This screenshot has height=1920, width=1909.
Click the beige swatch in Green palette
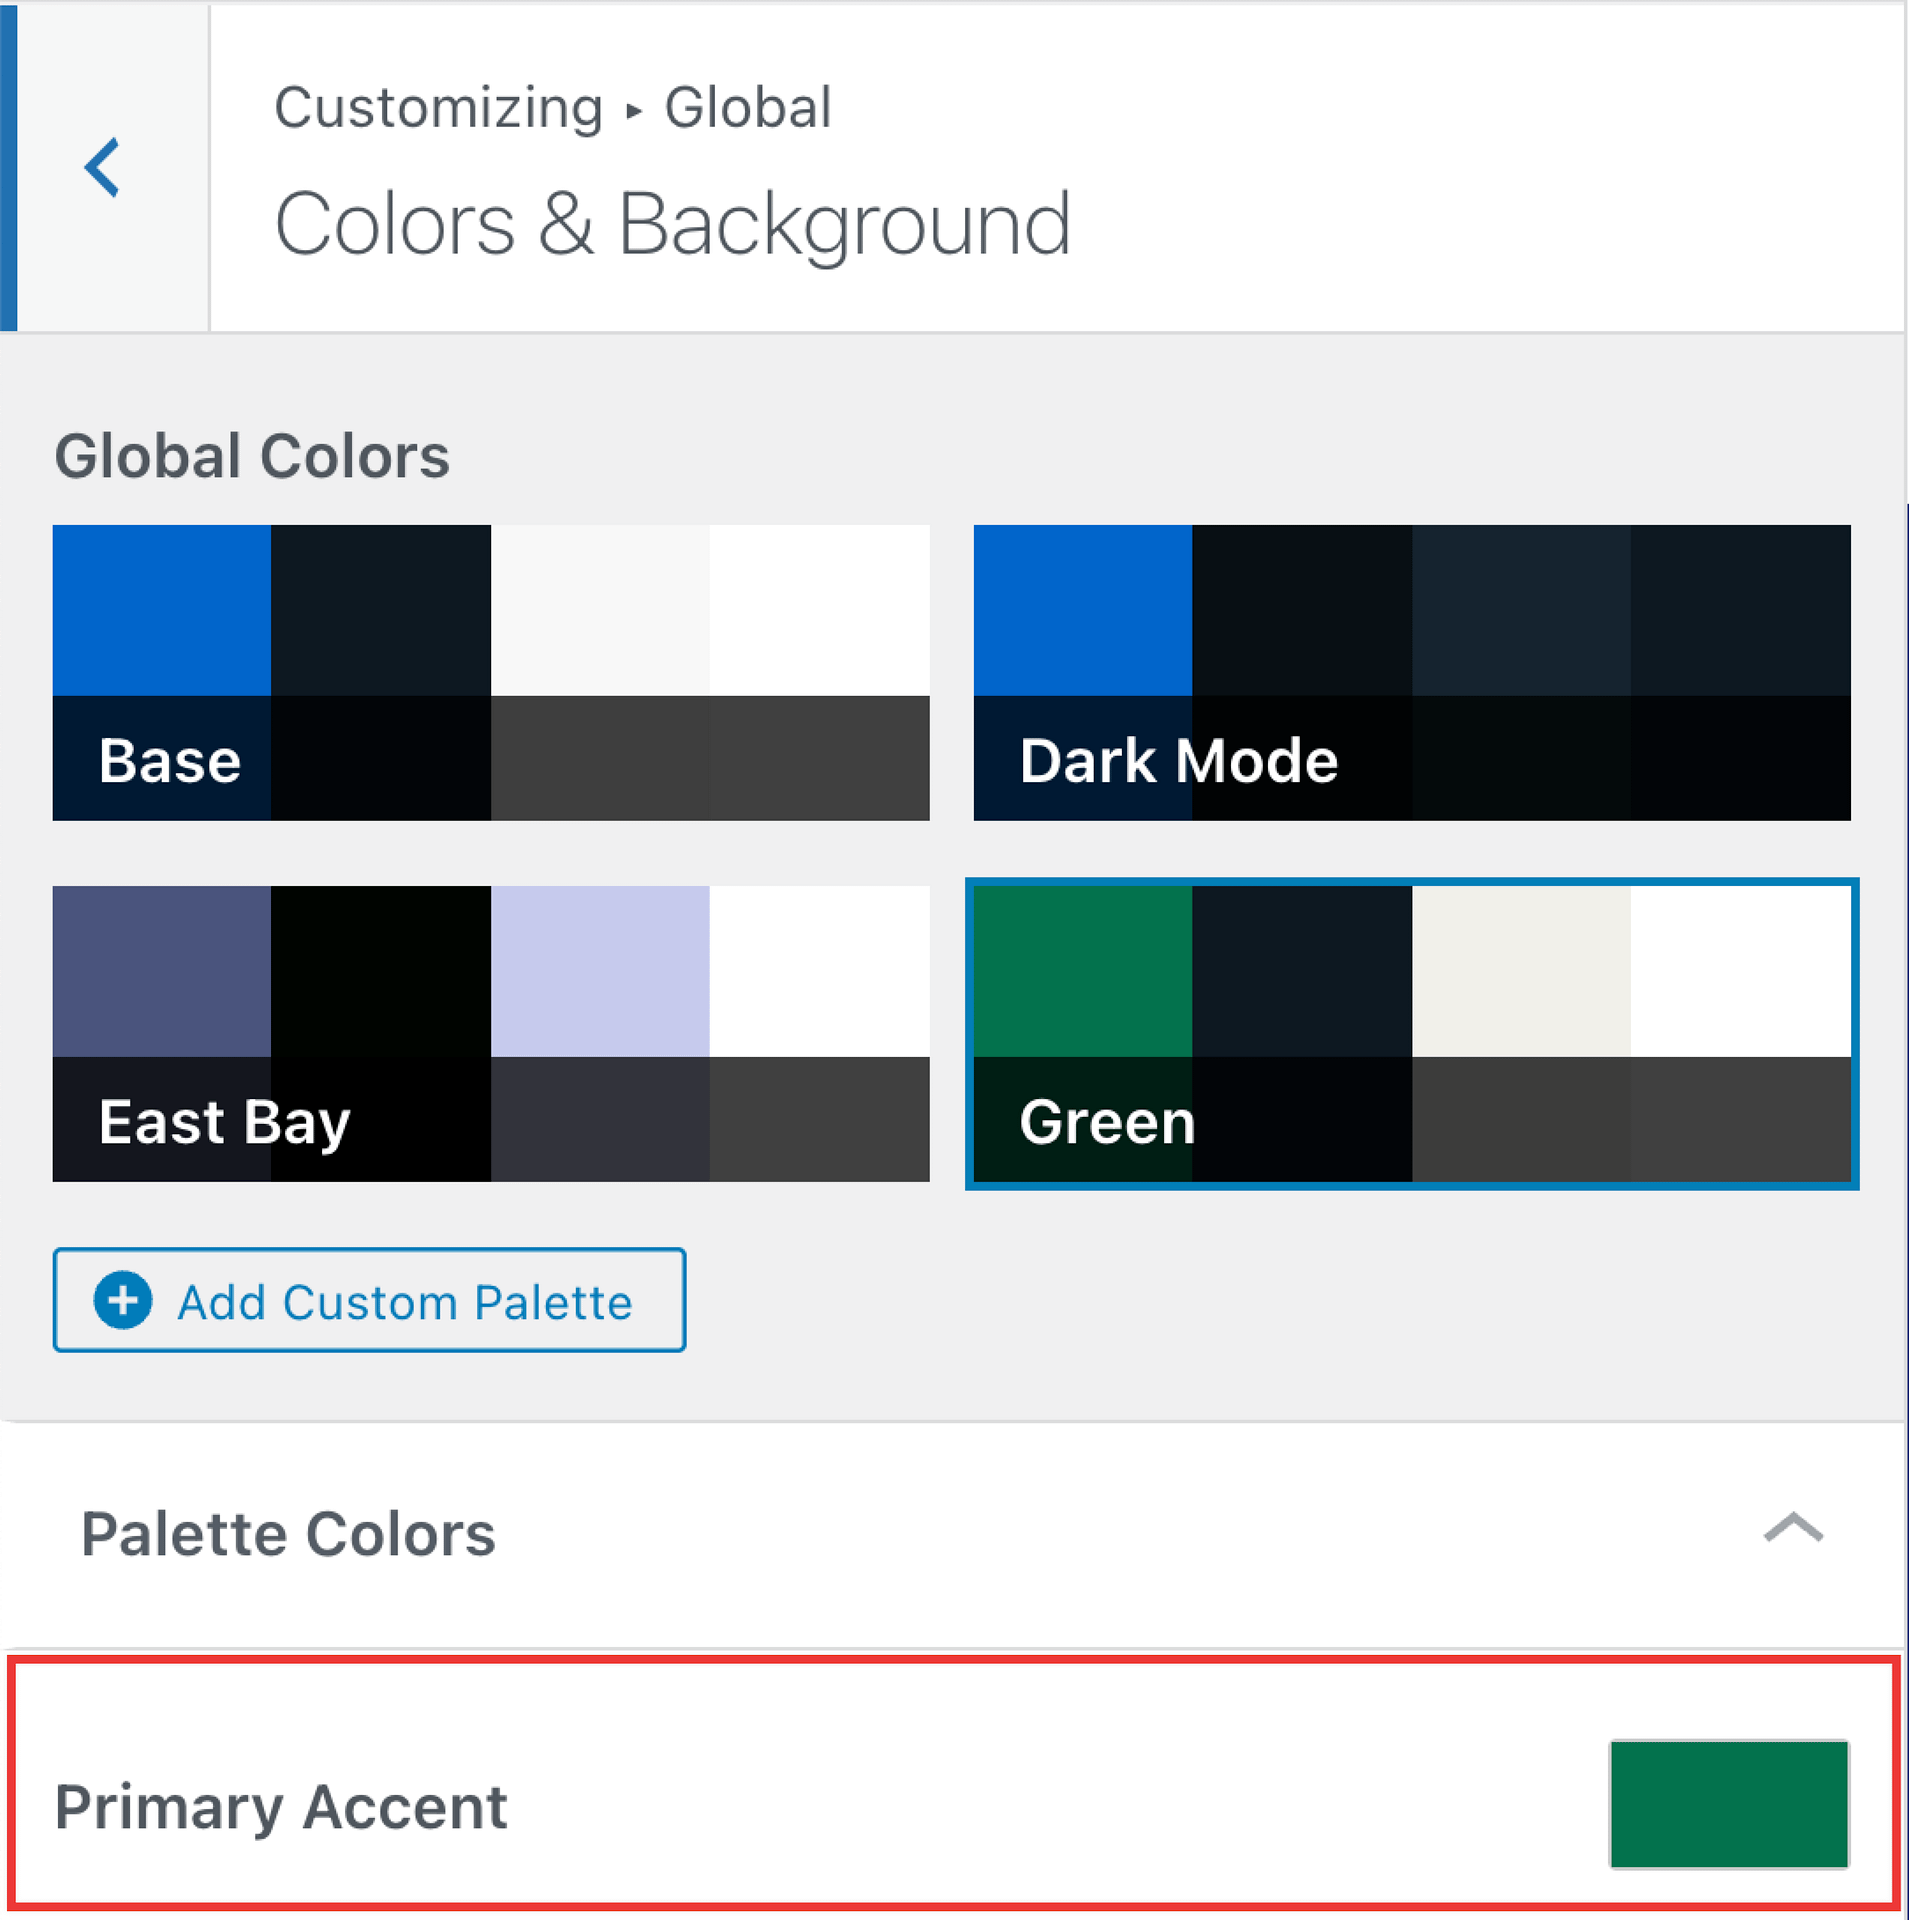click(1521, 971)
